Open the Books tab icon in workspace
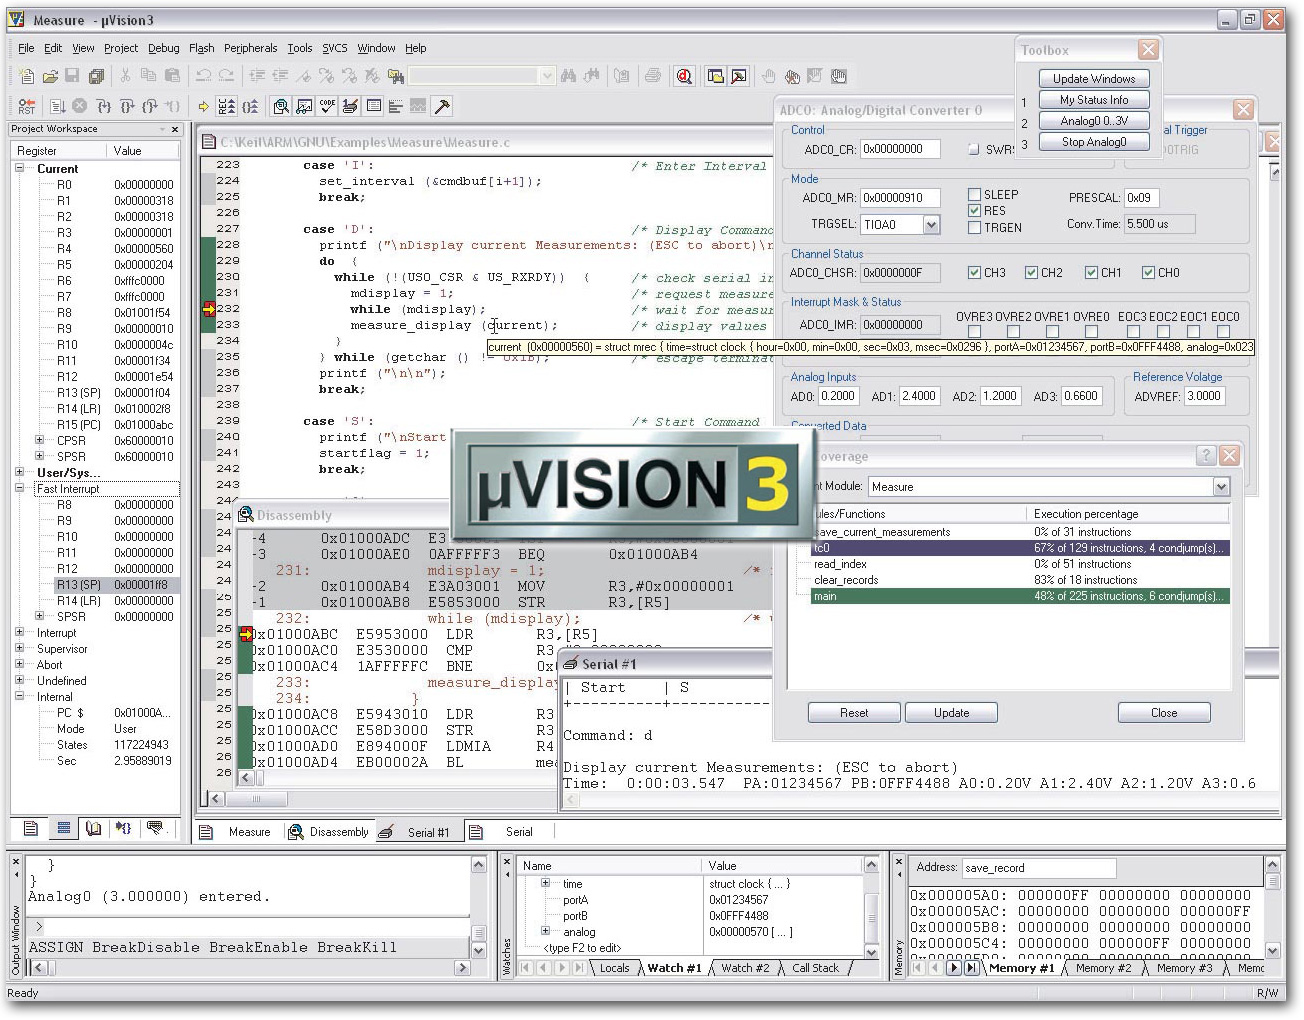The image size is (1304, 1020). (x=93, y=828)
